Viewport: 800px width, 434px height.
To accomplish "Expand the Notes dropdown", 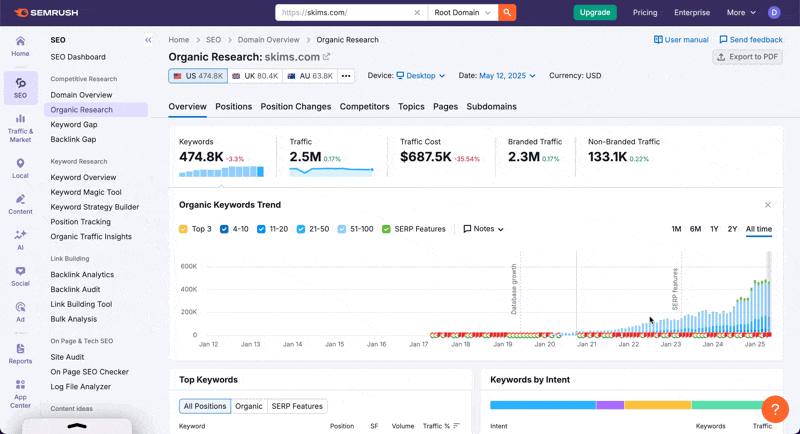I will 483,229.
